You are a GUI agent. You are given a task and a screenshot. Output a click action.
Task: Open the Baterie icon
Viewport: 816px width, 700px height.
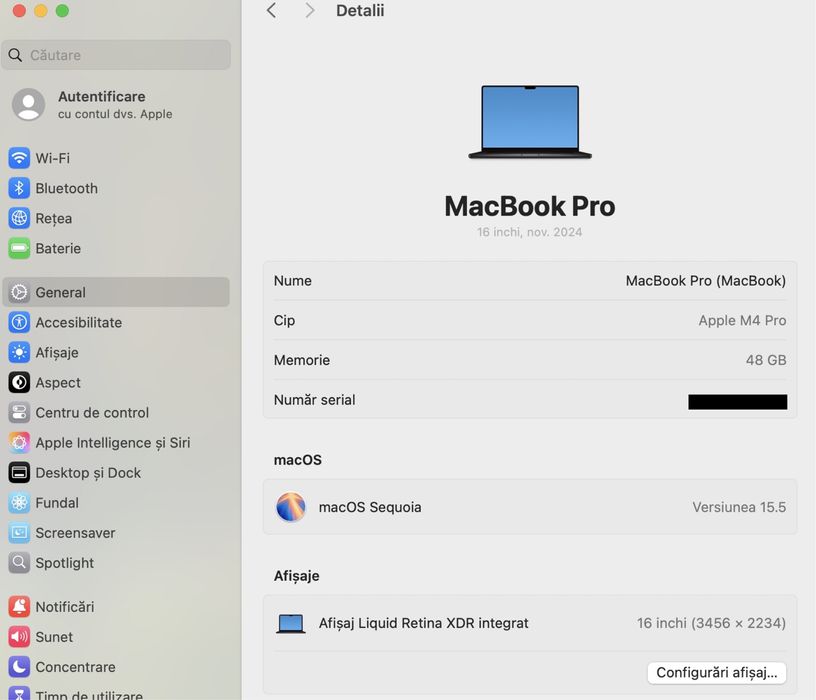click(x=19, y=248)
